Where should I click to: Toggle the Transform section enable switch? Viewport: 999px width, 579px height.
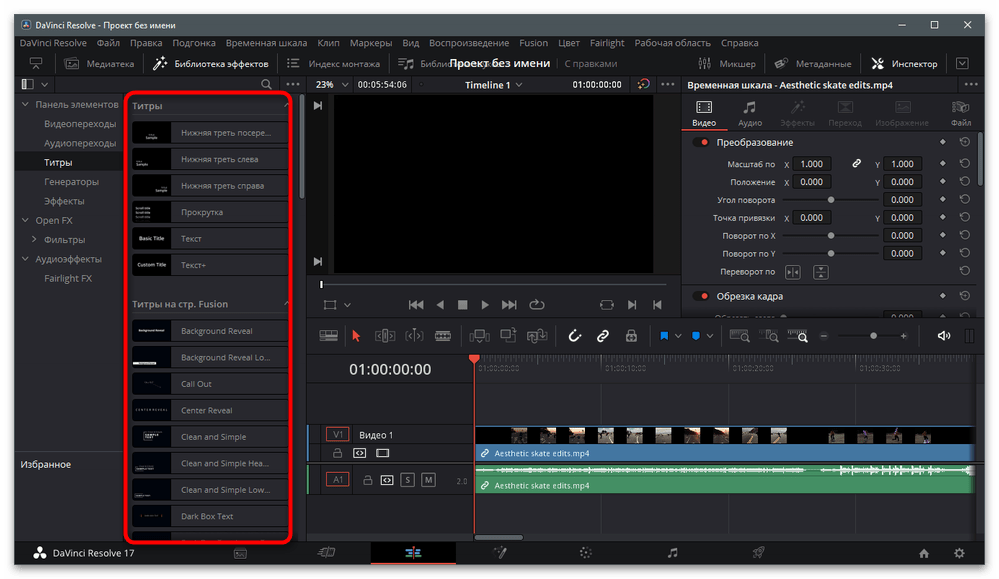701,142
